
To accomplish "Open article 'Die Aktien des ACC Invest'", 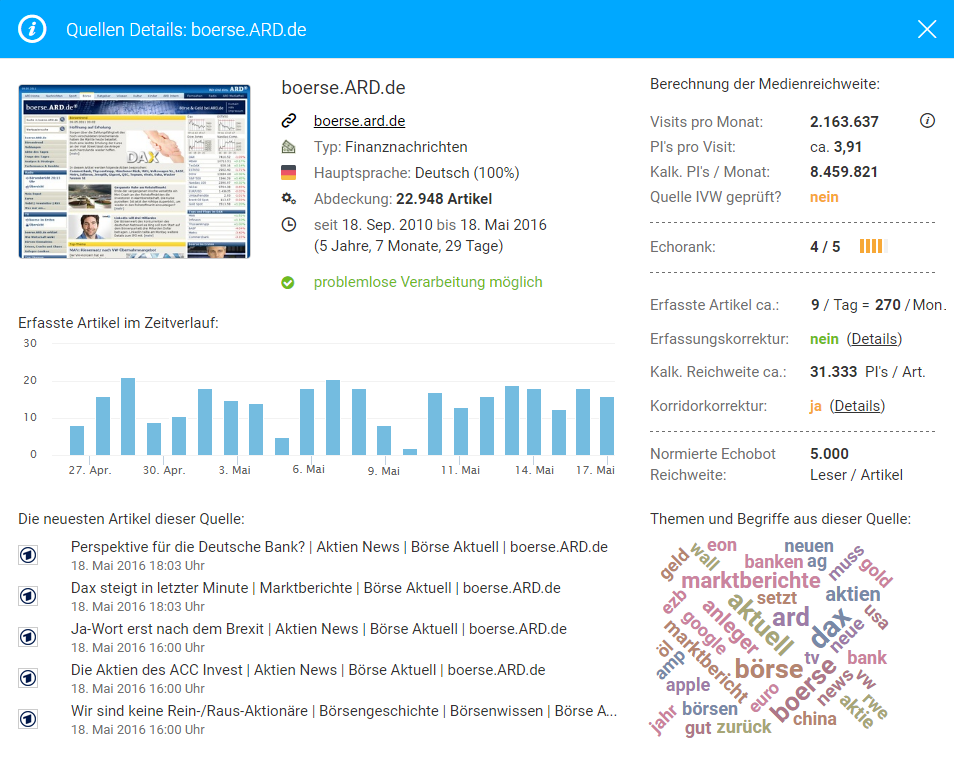I will (307, 670).
